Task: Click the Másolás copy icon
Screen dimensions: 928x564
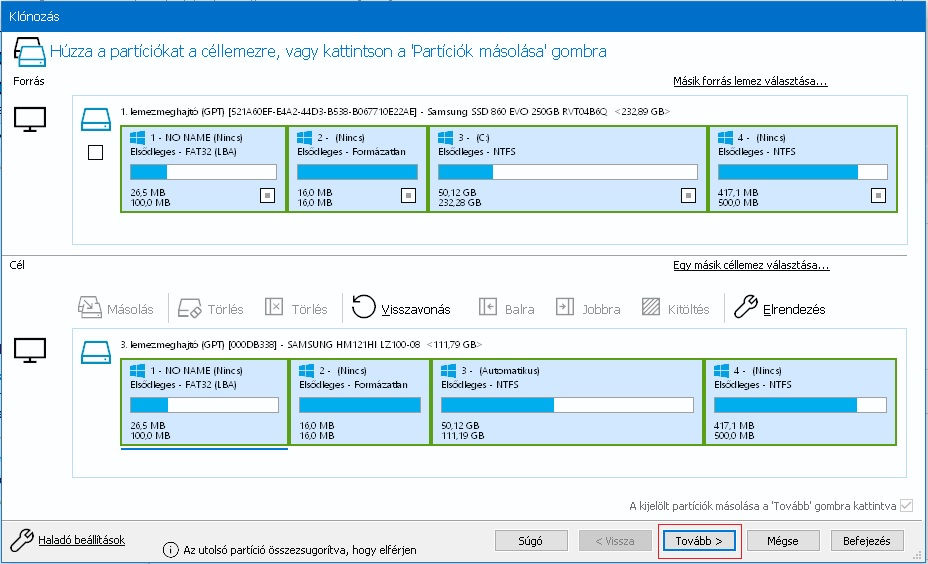Action: pos(90,309)
